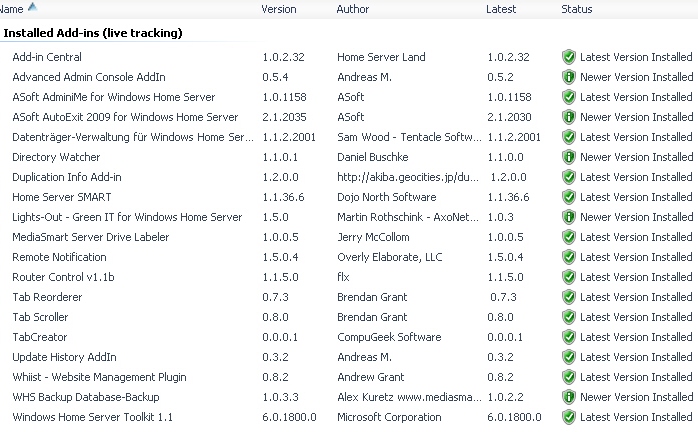Select the Home Server SMART add-in
The height and width of the screenshot is (432, 698).
tap(61, 197)
